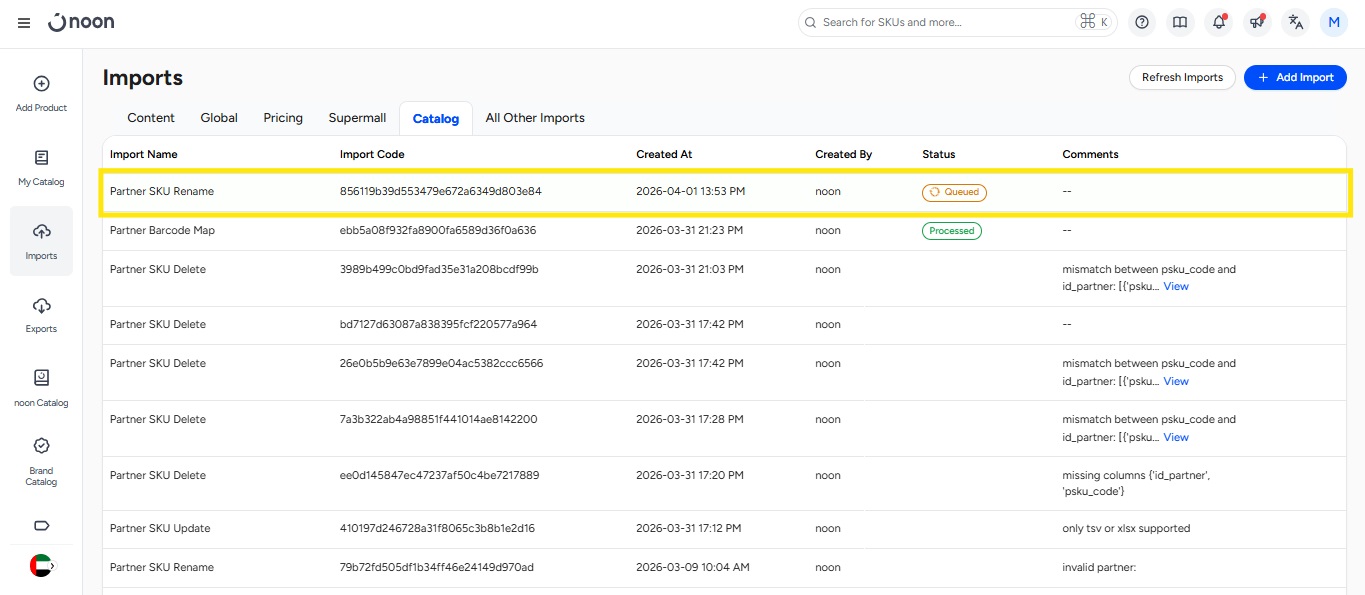Viewport: 1365px width, 595px height.
Task: Open the hamburger menu
Action: pyautogui.click(x=24, y=23)
